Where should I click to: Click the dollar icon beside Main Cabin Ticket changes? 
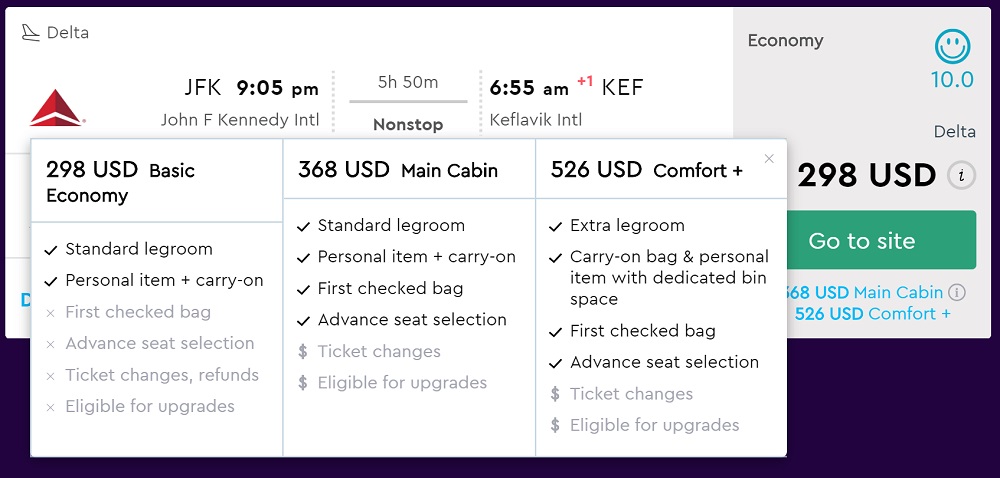303,351
